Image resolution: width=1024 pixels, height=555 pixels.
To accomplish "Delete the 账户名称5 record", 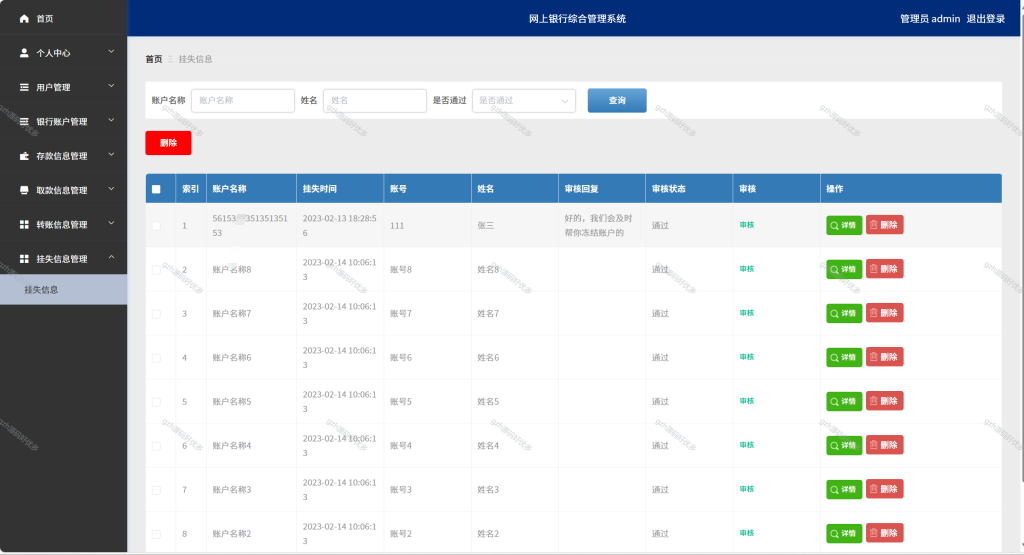I will point(884,402).
